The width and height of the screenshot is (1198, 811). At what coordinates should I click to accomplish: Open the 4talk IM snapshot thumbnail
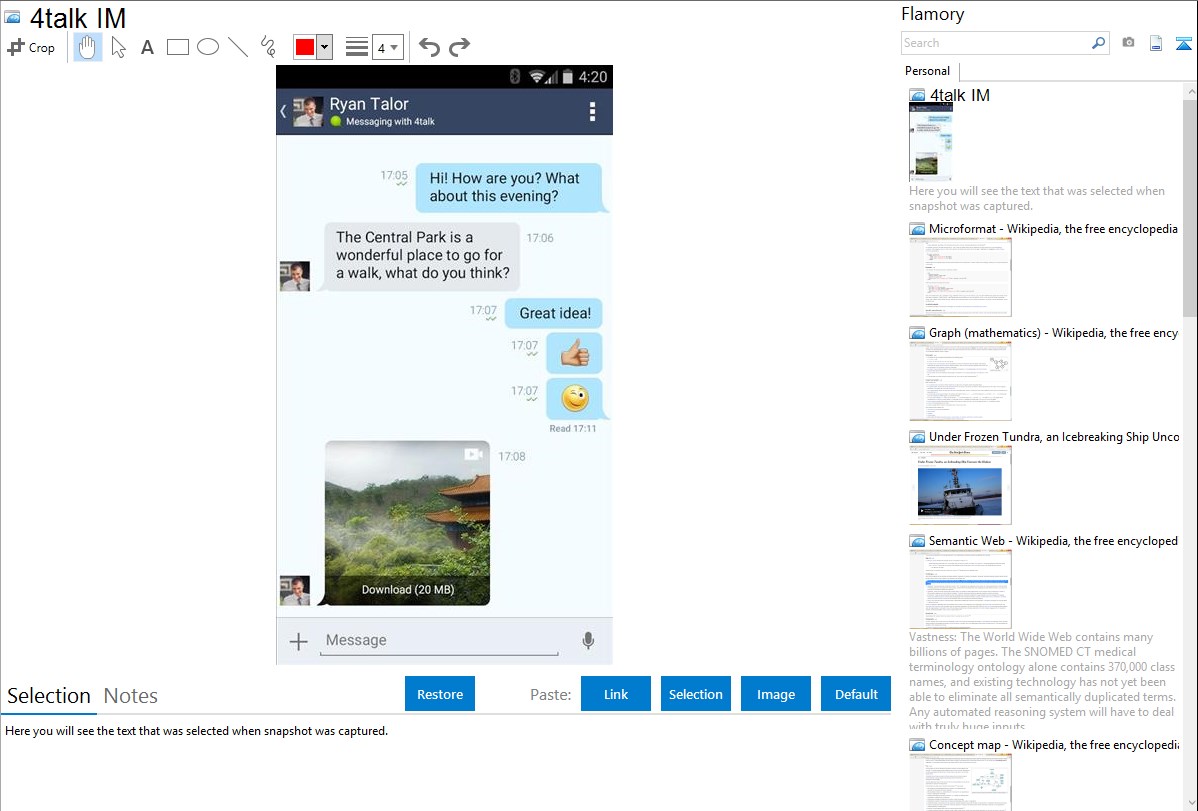pyautogui.click(x=931, y=143)
